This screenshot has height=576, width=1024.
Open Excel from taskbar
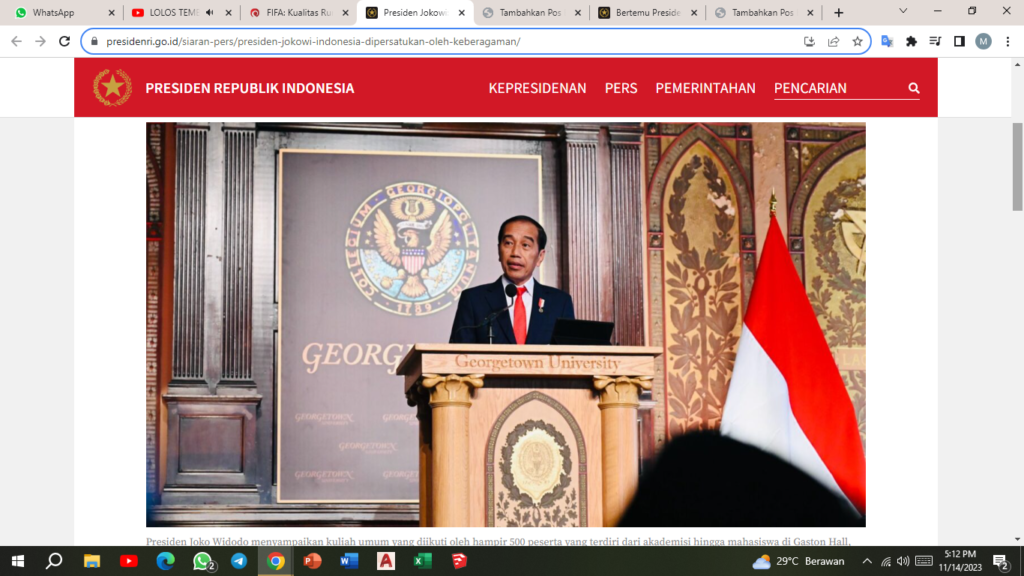point(423,561)
